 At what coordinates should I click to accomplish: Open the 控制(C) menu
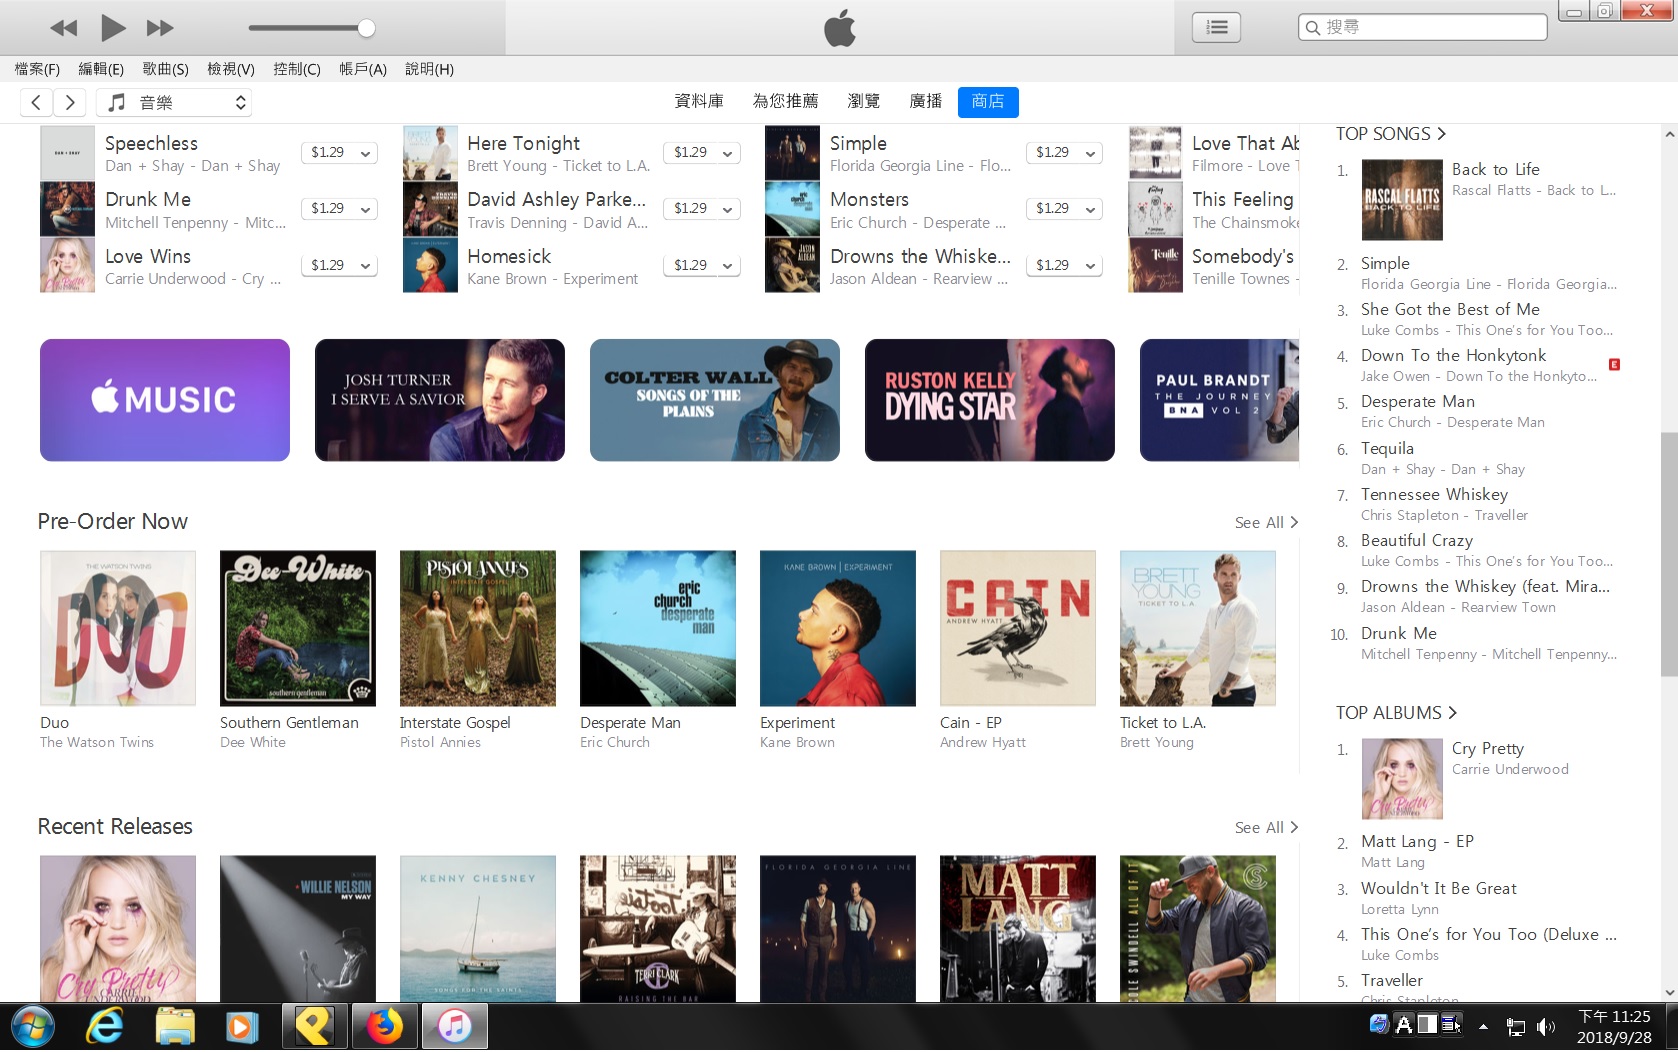pos(297,69)
